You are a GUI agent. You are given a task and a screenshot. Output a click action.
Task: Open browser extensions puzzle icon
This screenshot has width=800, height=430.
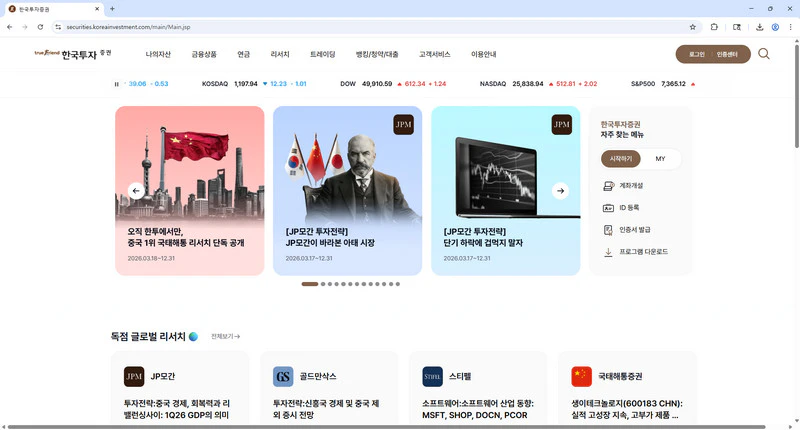click(x=714, y=27)
